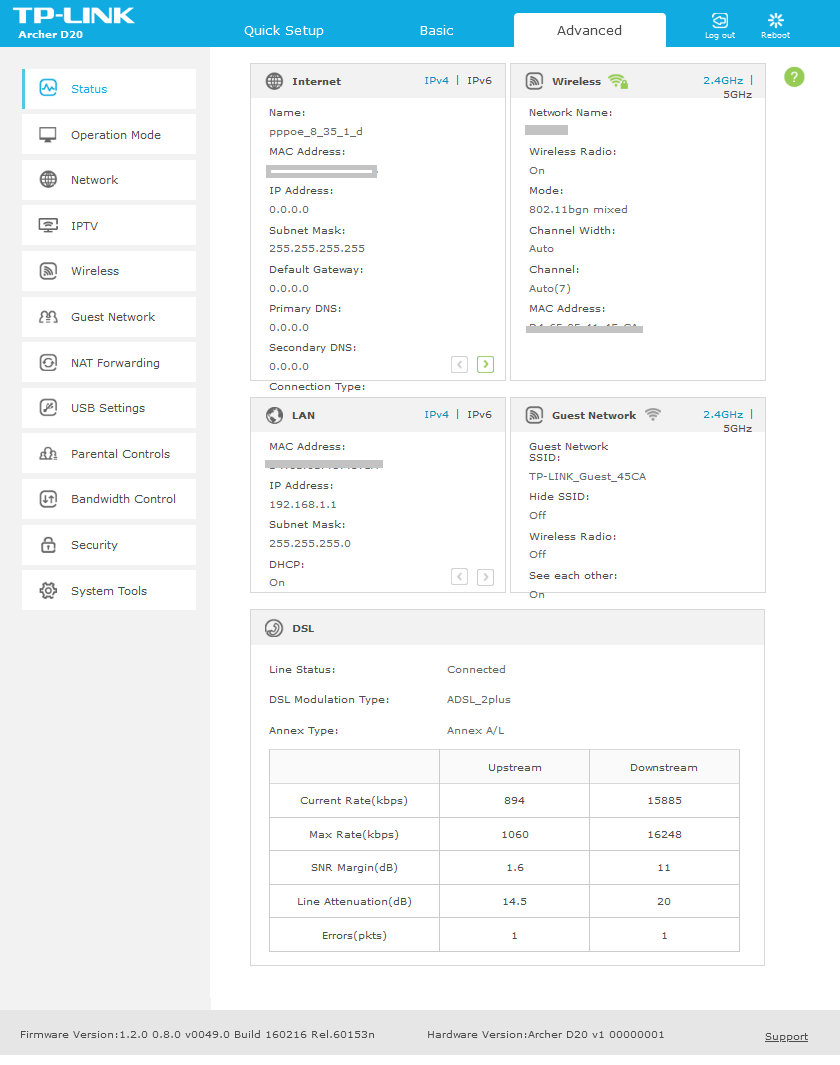Click the System Tools gear icon

[x=48, y=590]
